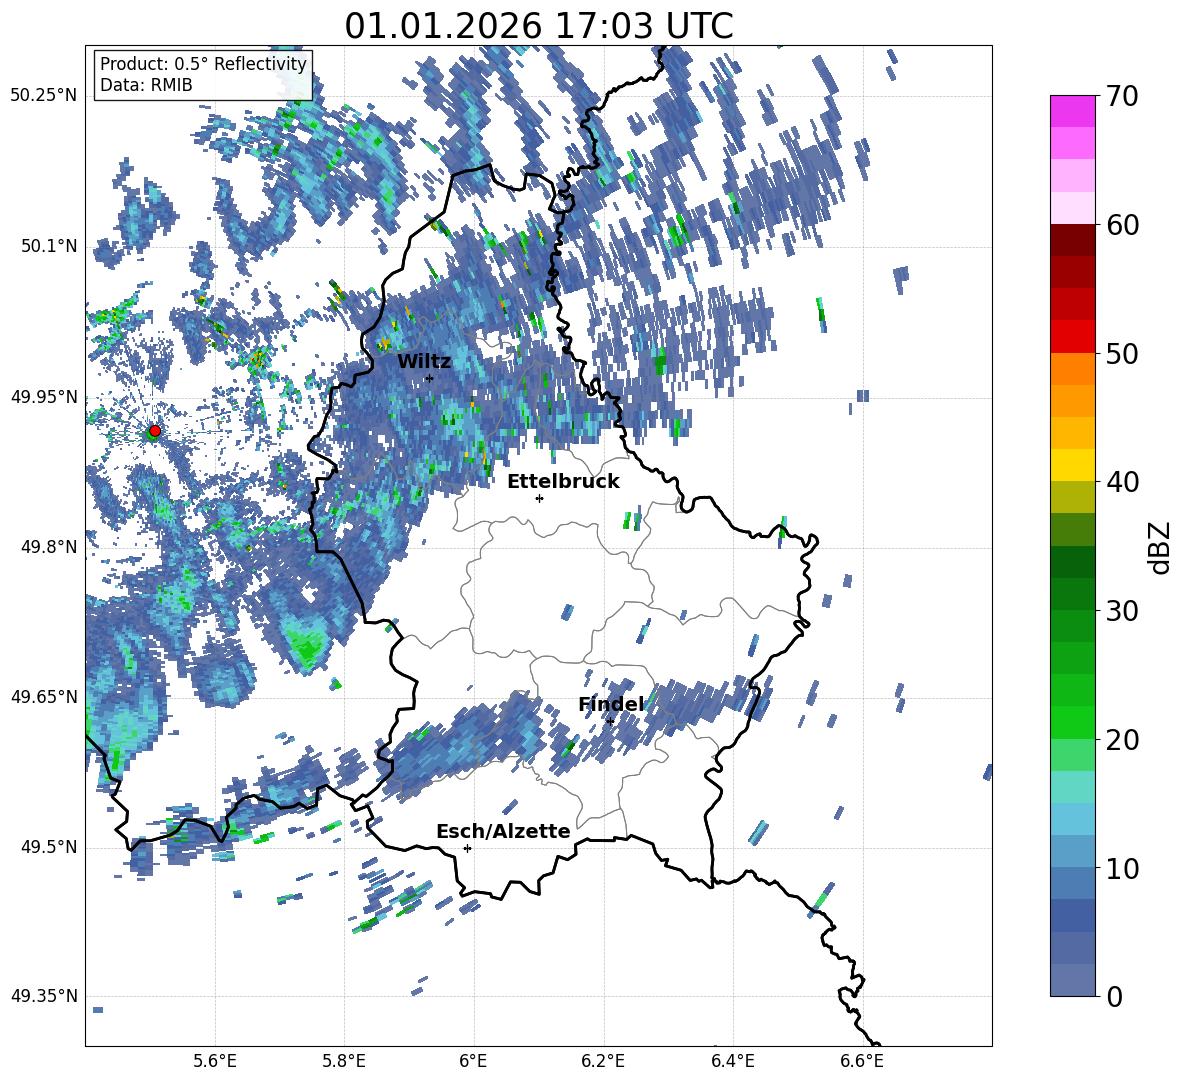The image size is (1184, 1081).
Task: Click the colorbar 40 tick label
Action: [x=1123, y=482]
